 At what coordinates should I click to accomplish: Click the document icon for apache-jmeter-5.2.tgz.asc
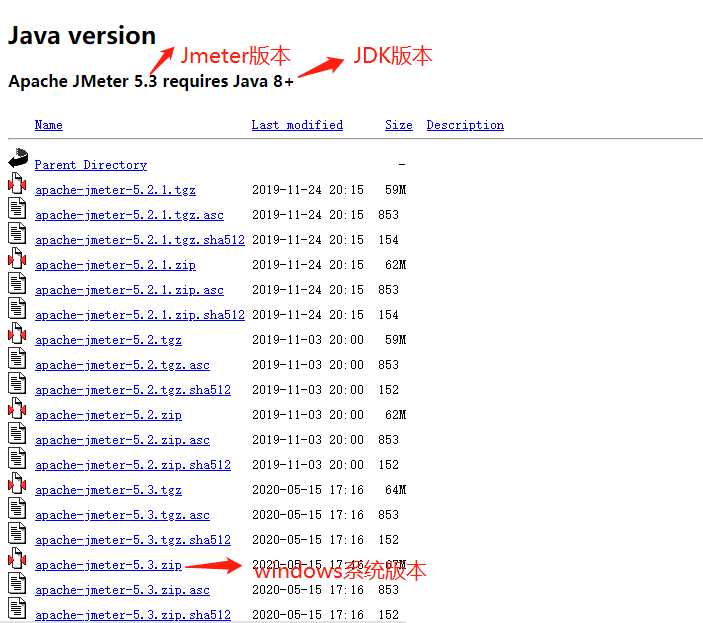click(17, 359)
